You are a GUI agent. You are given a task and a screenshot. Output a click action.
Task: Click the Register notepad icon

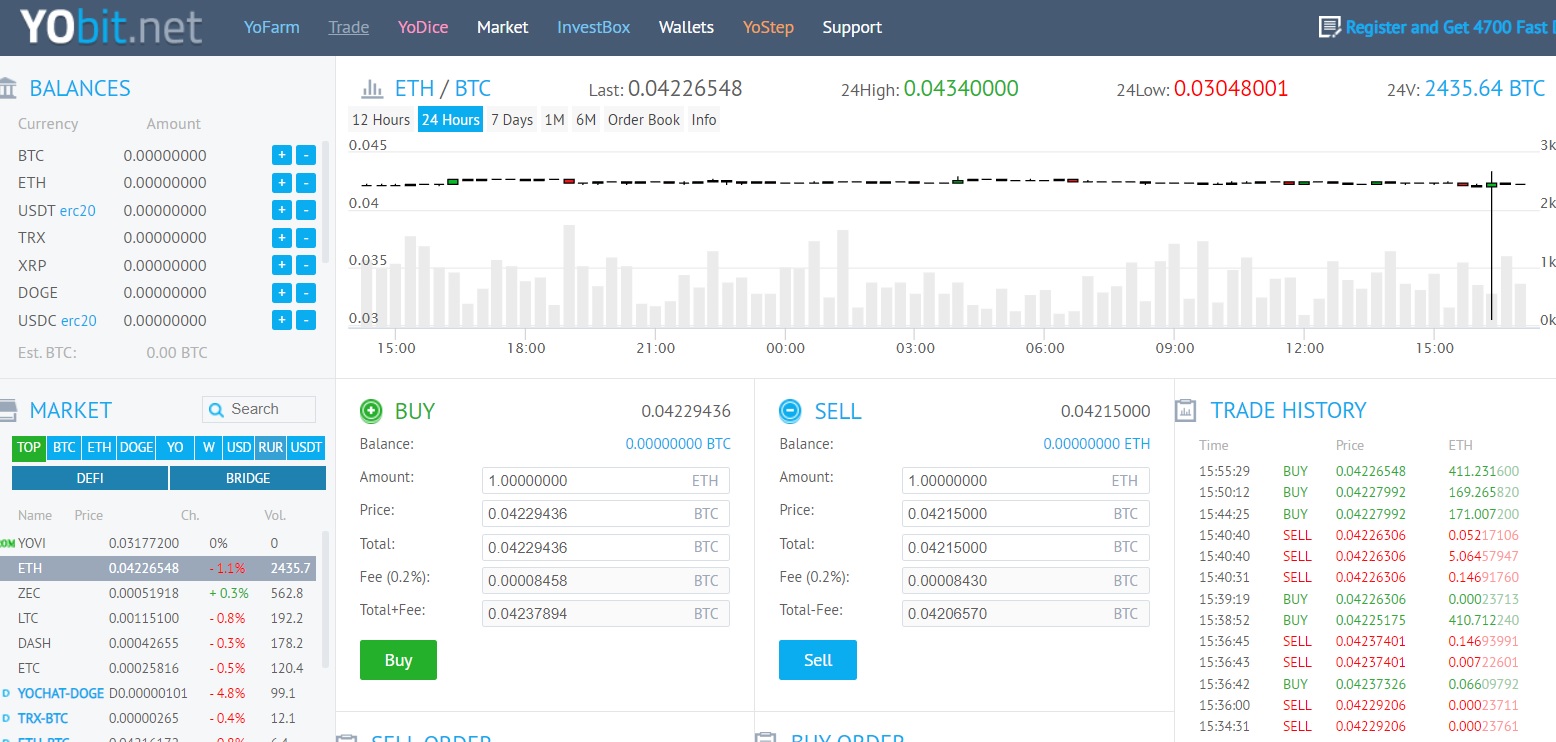click(1329, 27)
